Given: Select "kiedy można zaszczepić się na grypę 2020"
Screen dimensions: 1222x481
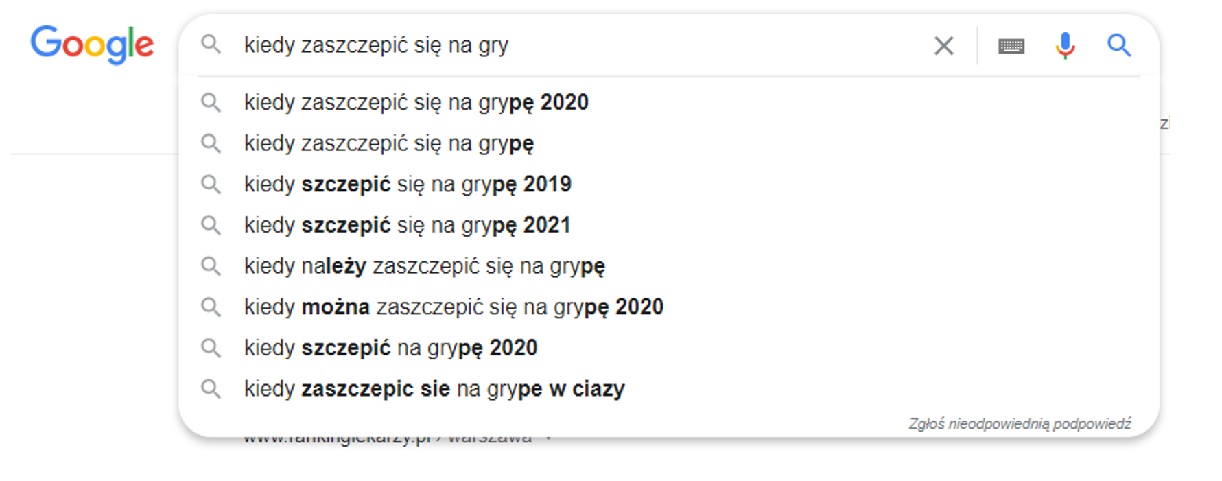Looking at the screenshot, I should point(454,307).
